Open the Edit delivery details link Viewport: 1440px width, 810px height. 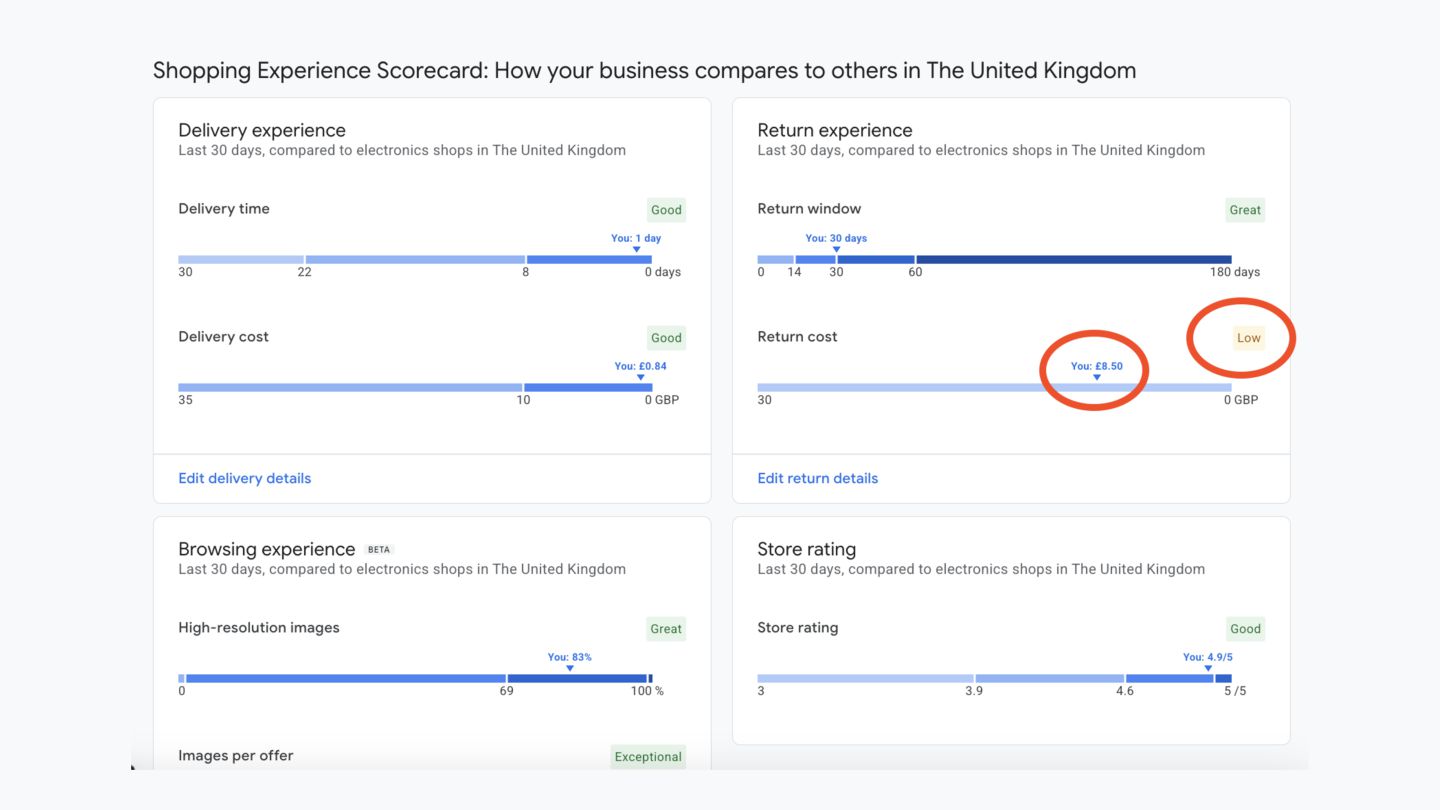244,478
